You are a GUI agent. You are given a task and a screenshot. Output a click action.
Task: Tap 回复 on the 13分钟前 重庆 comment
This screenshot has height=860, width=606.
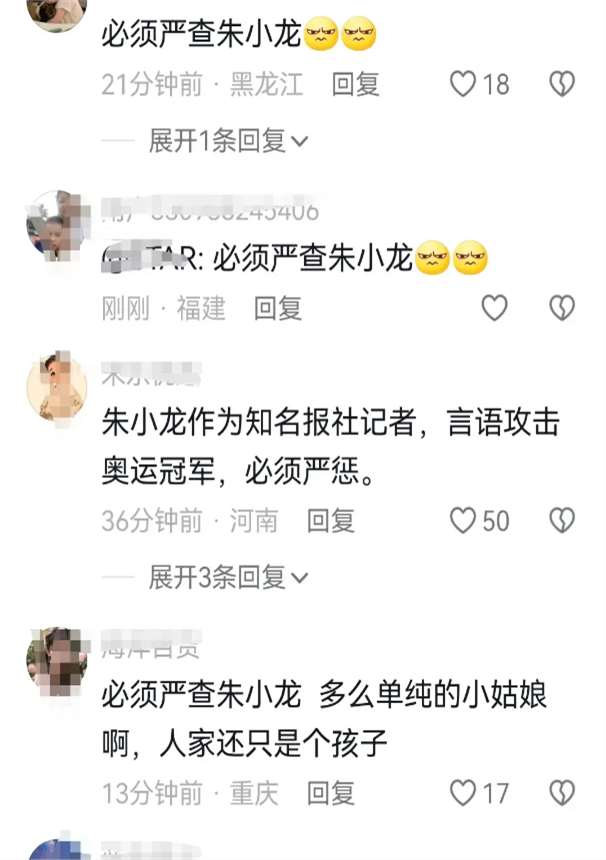[x=331, y=793]
